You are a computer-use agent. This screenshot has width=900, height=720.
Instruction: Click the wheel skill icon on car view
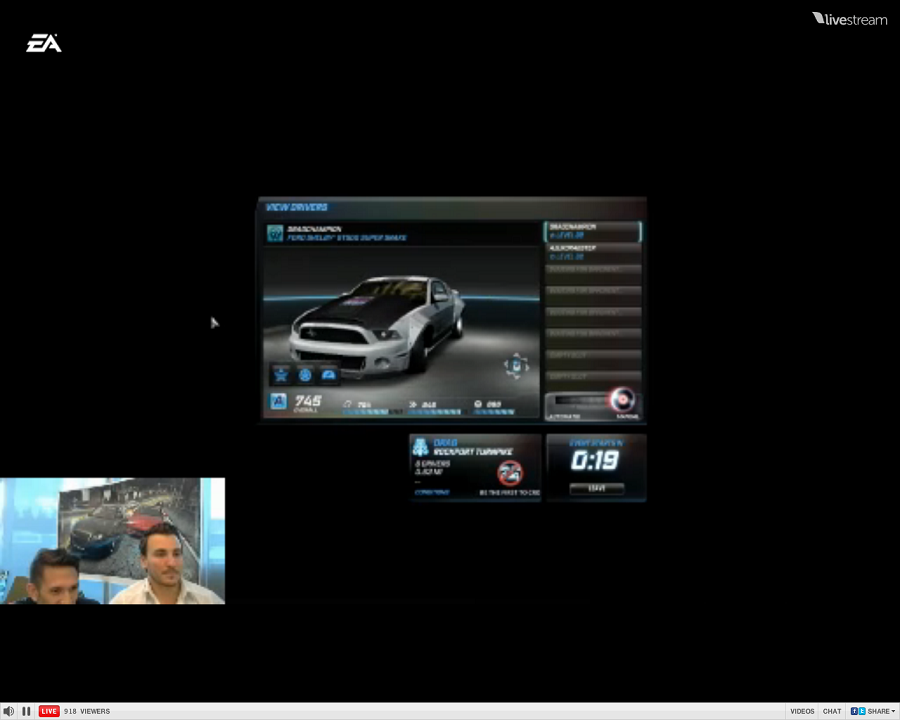pyautogui.click(x=305, y=375)
